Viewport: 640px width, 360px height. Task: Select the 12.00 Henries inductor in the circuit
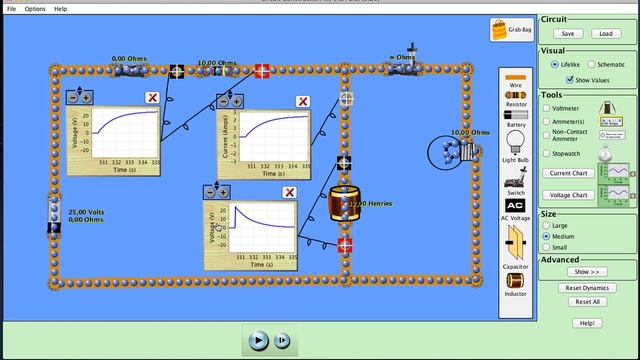(x=345, y=203)
